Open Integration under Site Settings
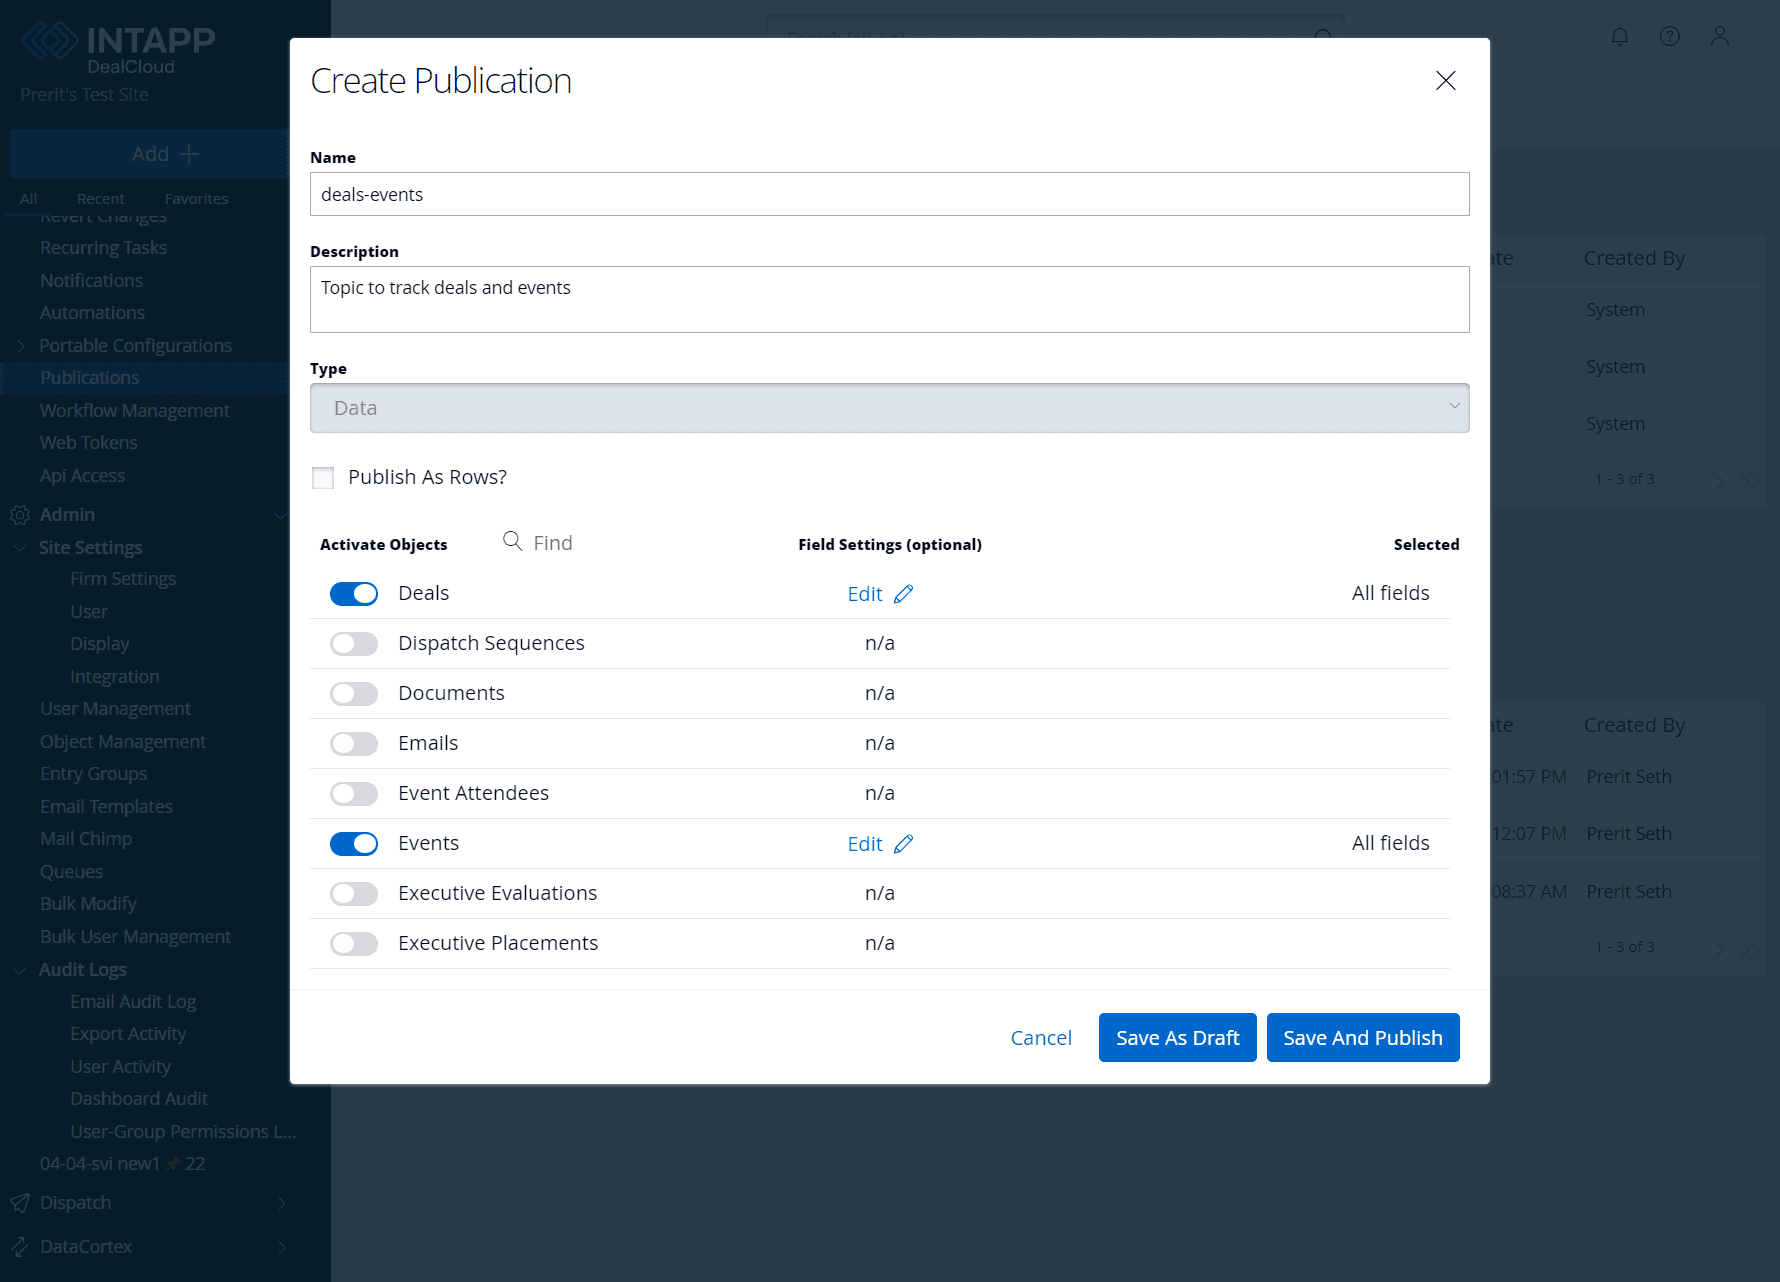The width and height of the screenshot is (1780, 1282). point(115,677)
